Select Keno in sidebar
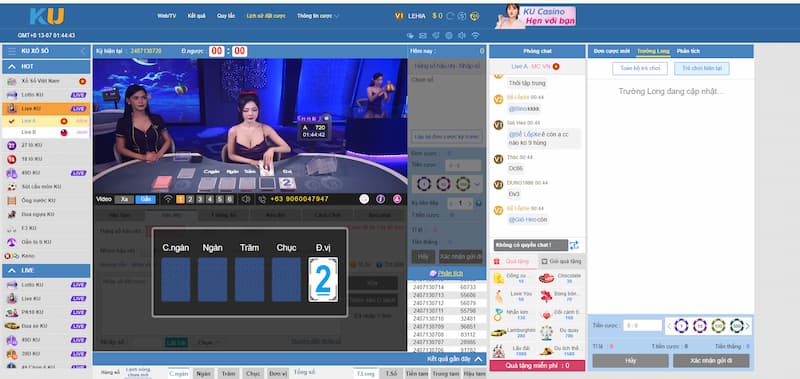Screen dimensions: 800x379 [x=46, y=256]
